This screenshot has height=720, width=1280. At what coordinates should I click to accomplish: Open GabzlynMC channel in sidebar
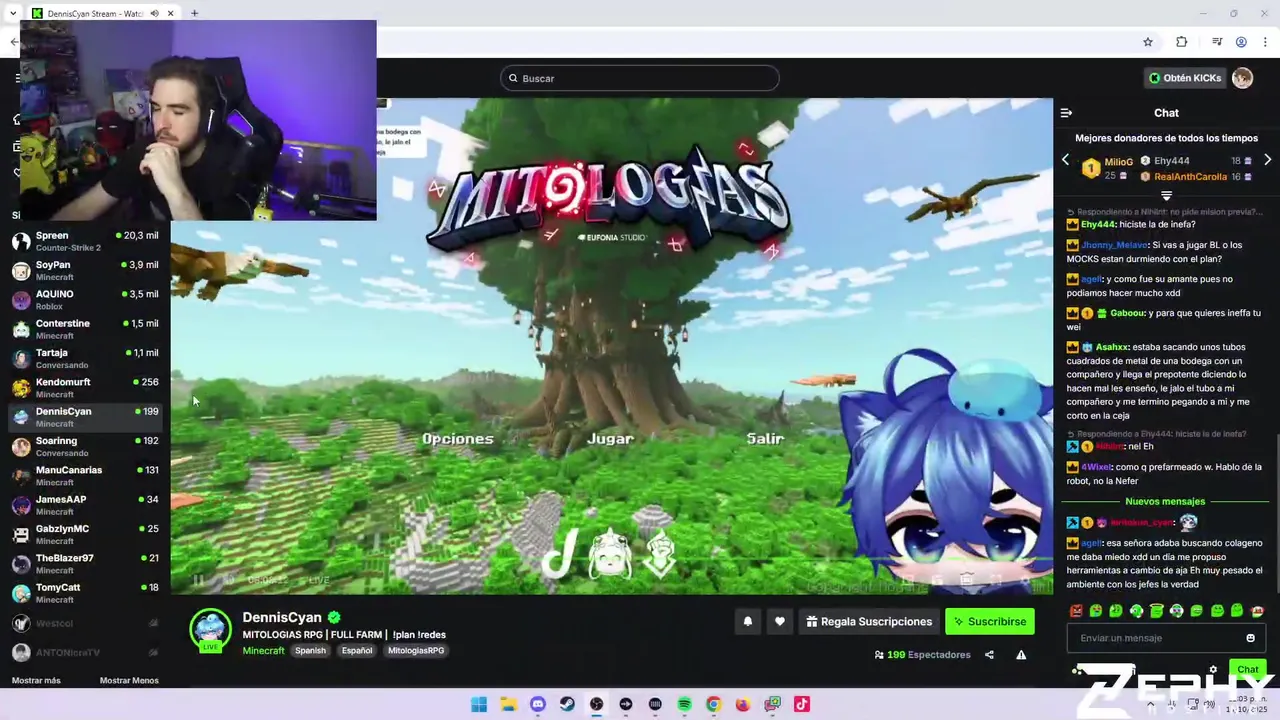(x=86, y=534)
